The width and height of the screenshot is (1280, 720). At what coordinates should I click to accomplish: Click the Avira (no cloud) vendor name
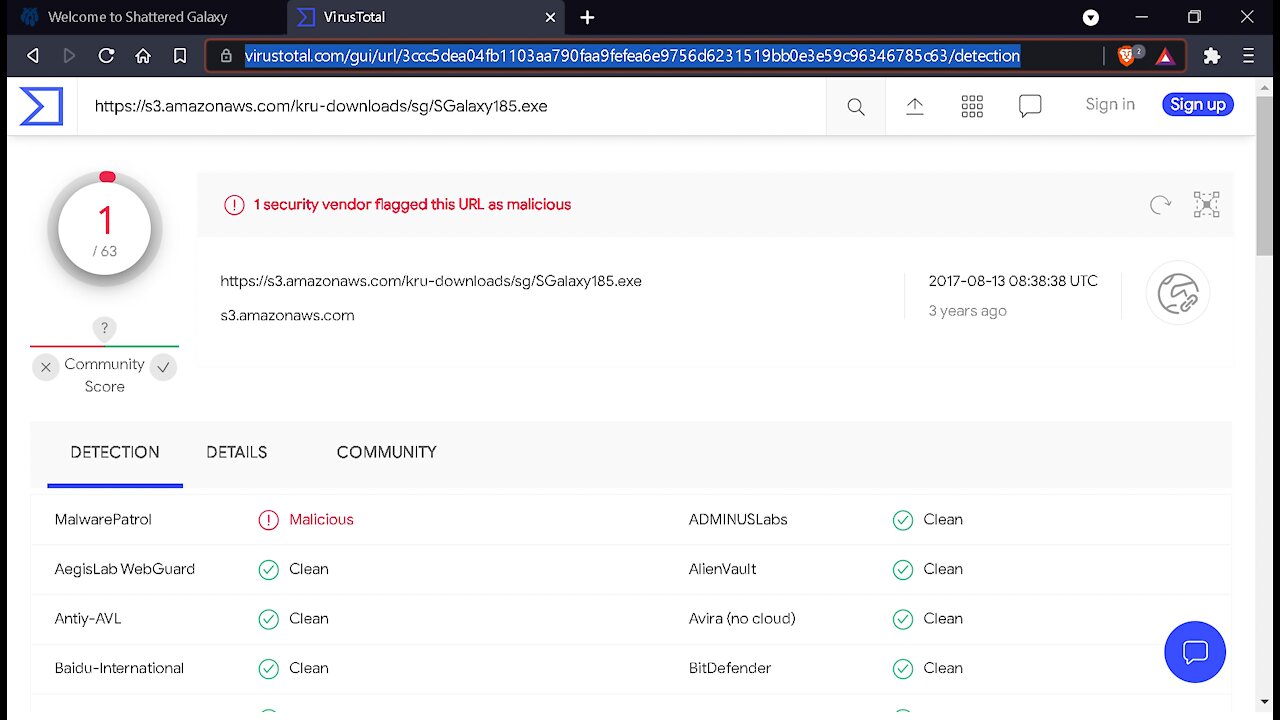tap(742, 619)
